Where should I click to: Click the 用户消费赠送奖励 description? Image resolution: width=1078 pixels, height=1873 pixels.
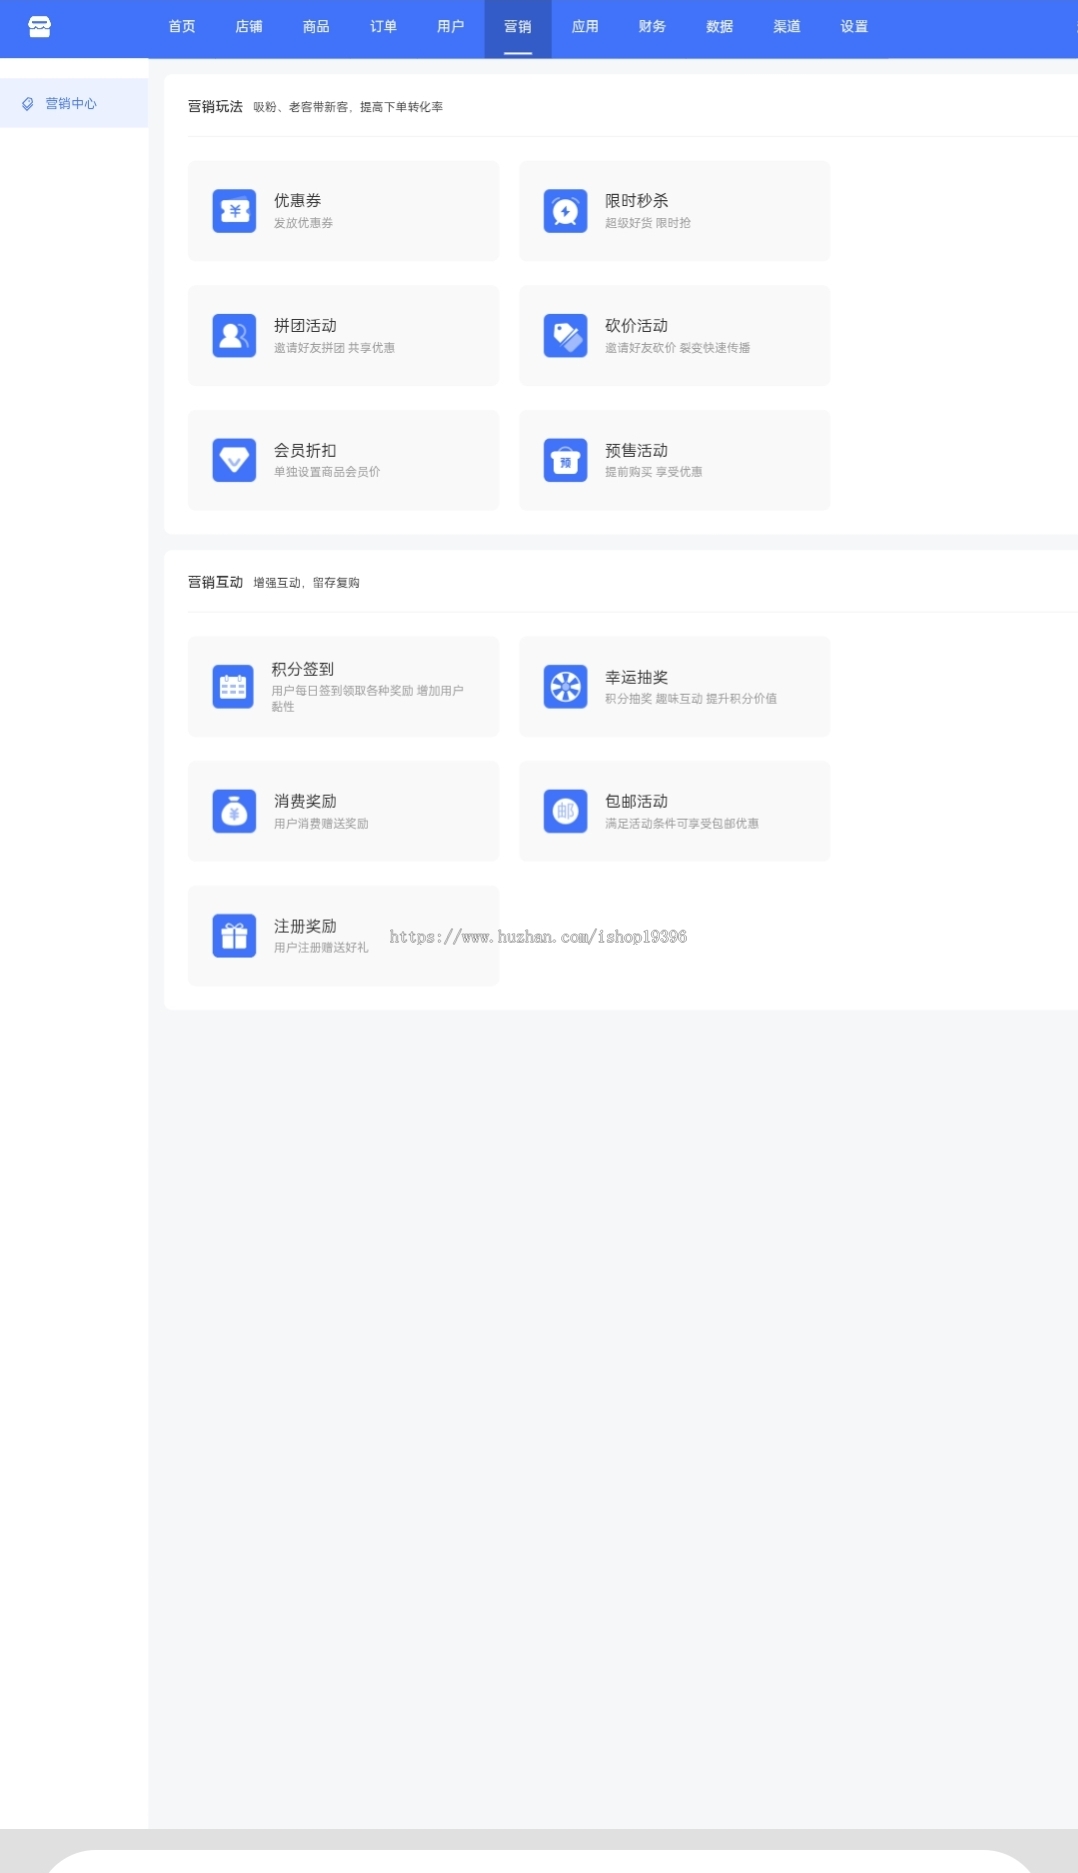321,824
